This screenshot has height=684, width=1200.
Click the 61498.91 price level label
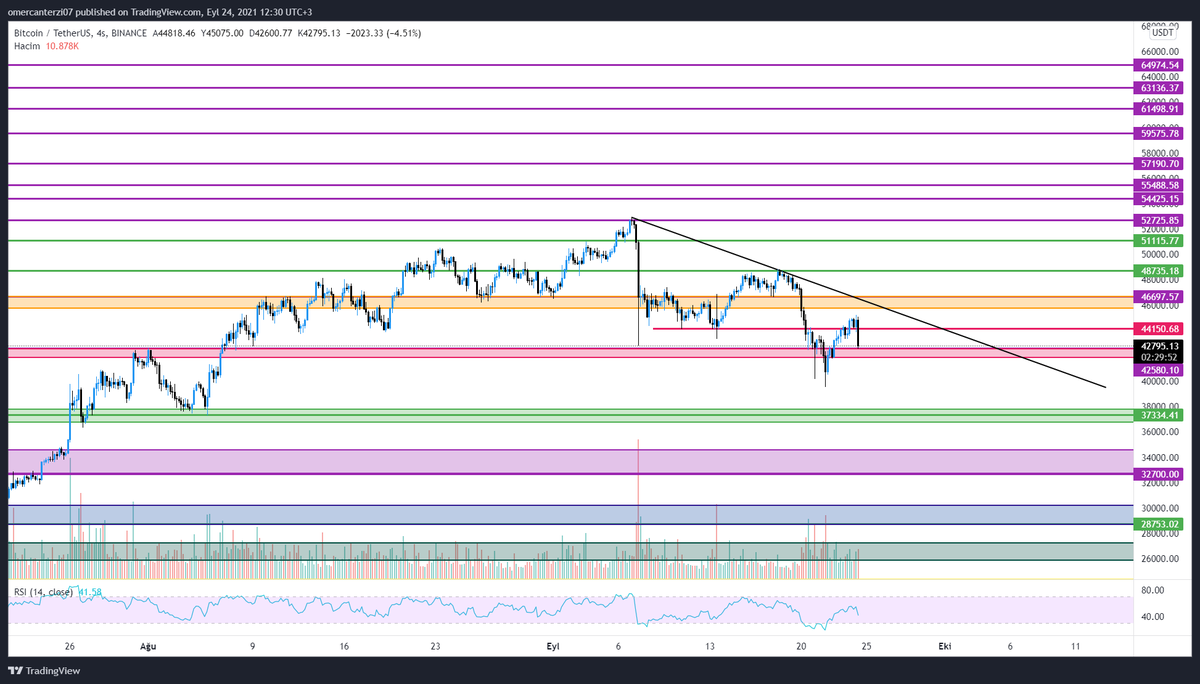1159,109
